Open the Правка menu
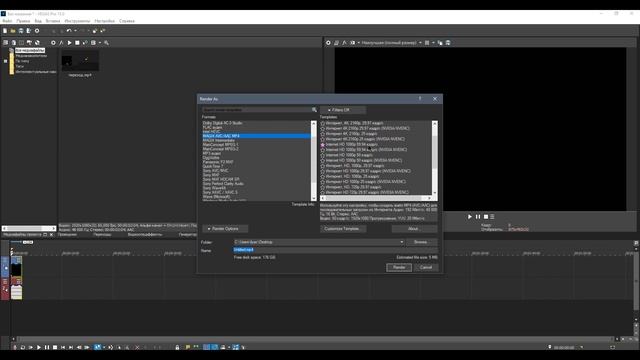 (x=23, y=21)
